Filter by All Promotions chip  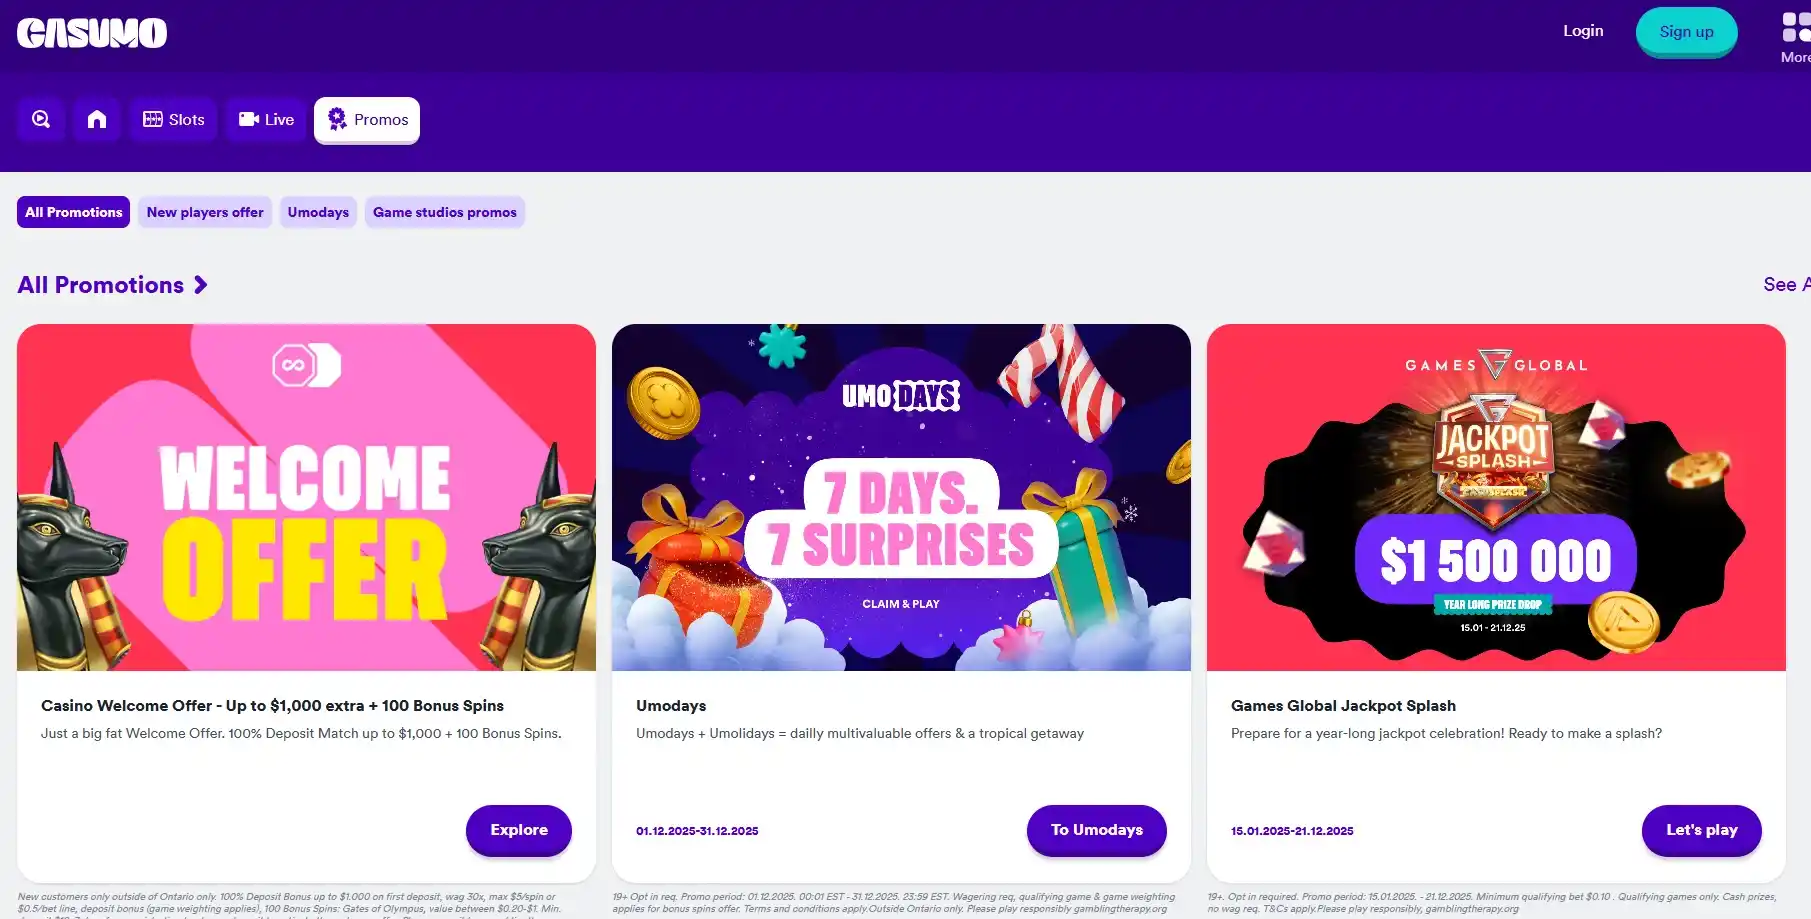click(73, 212)
